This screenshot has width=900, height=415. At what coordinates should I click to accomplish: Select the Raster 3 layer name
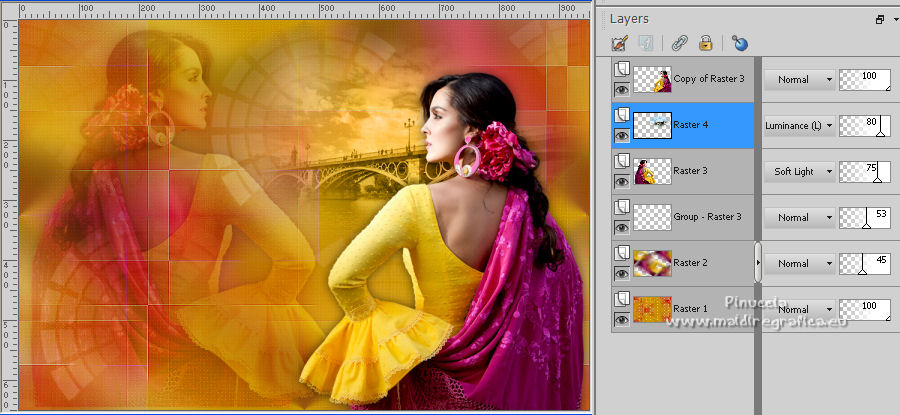(x=690, y=170)
